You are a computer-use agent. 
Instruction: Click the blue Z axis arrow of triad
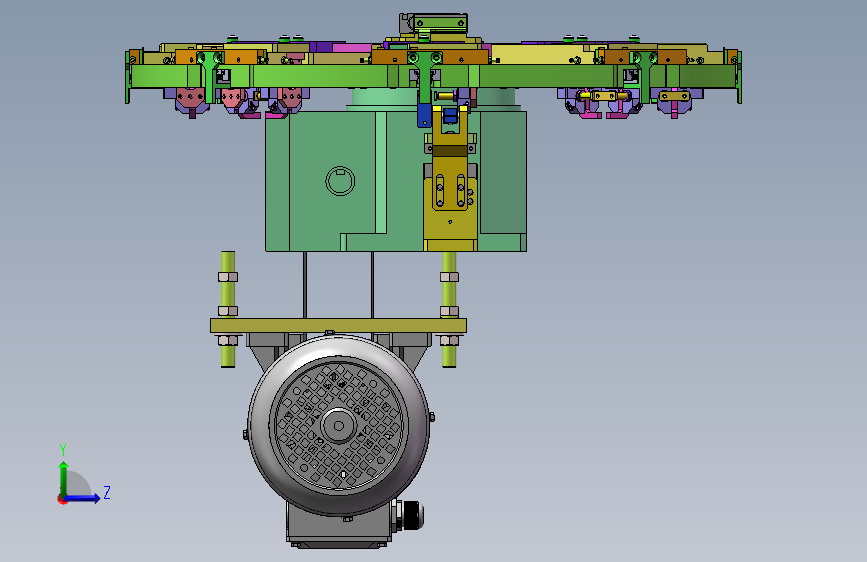click(x=83, y=498)
